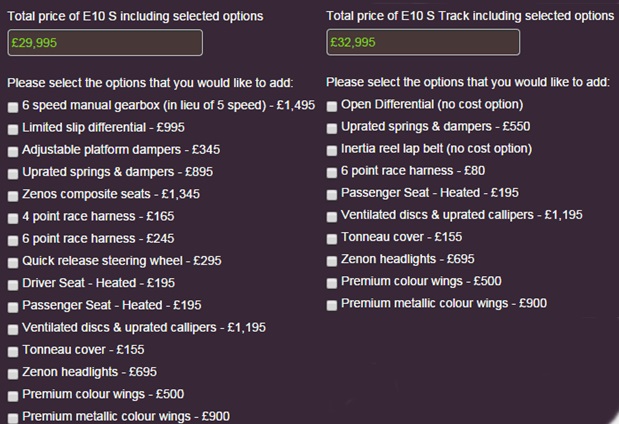Select 6 point race harness for £245
The image size is (619, 424).
[12, 239]
